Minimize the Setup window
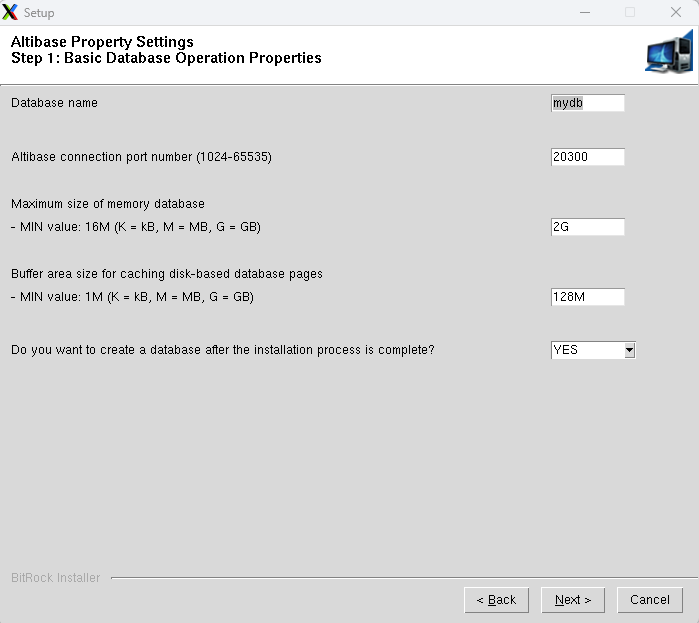This screenshot has height=623, width=699. pyautogui.click(x=584, y=13)
